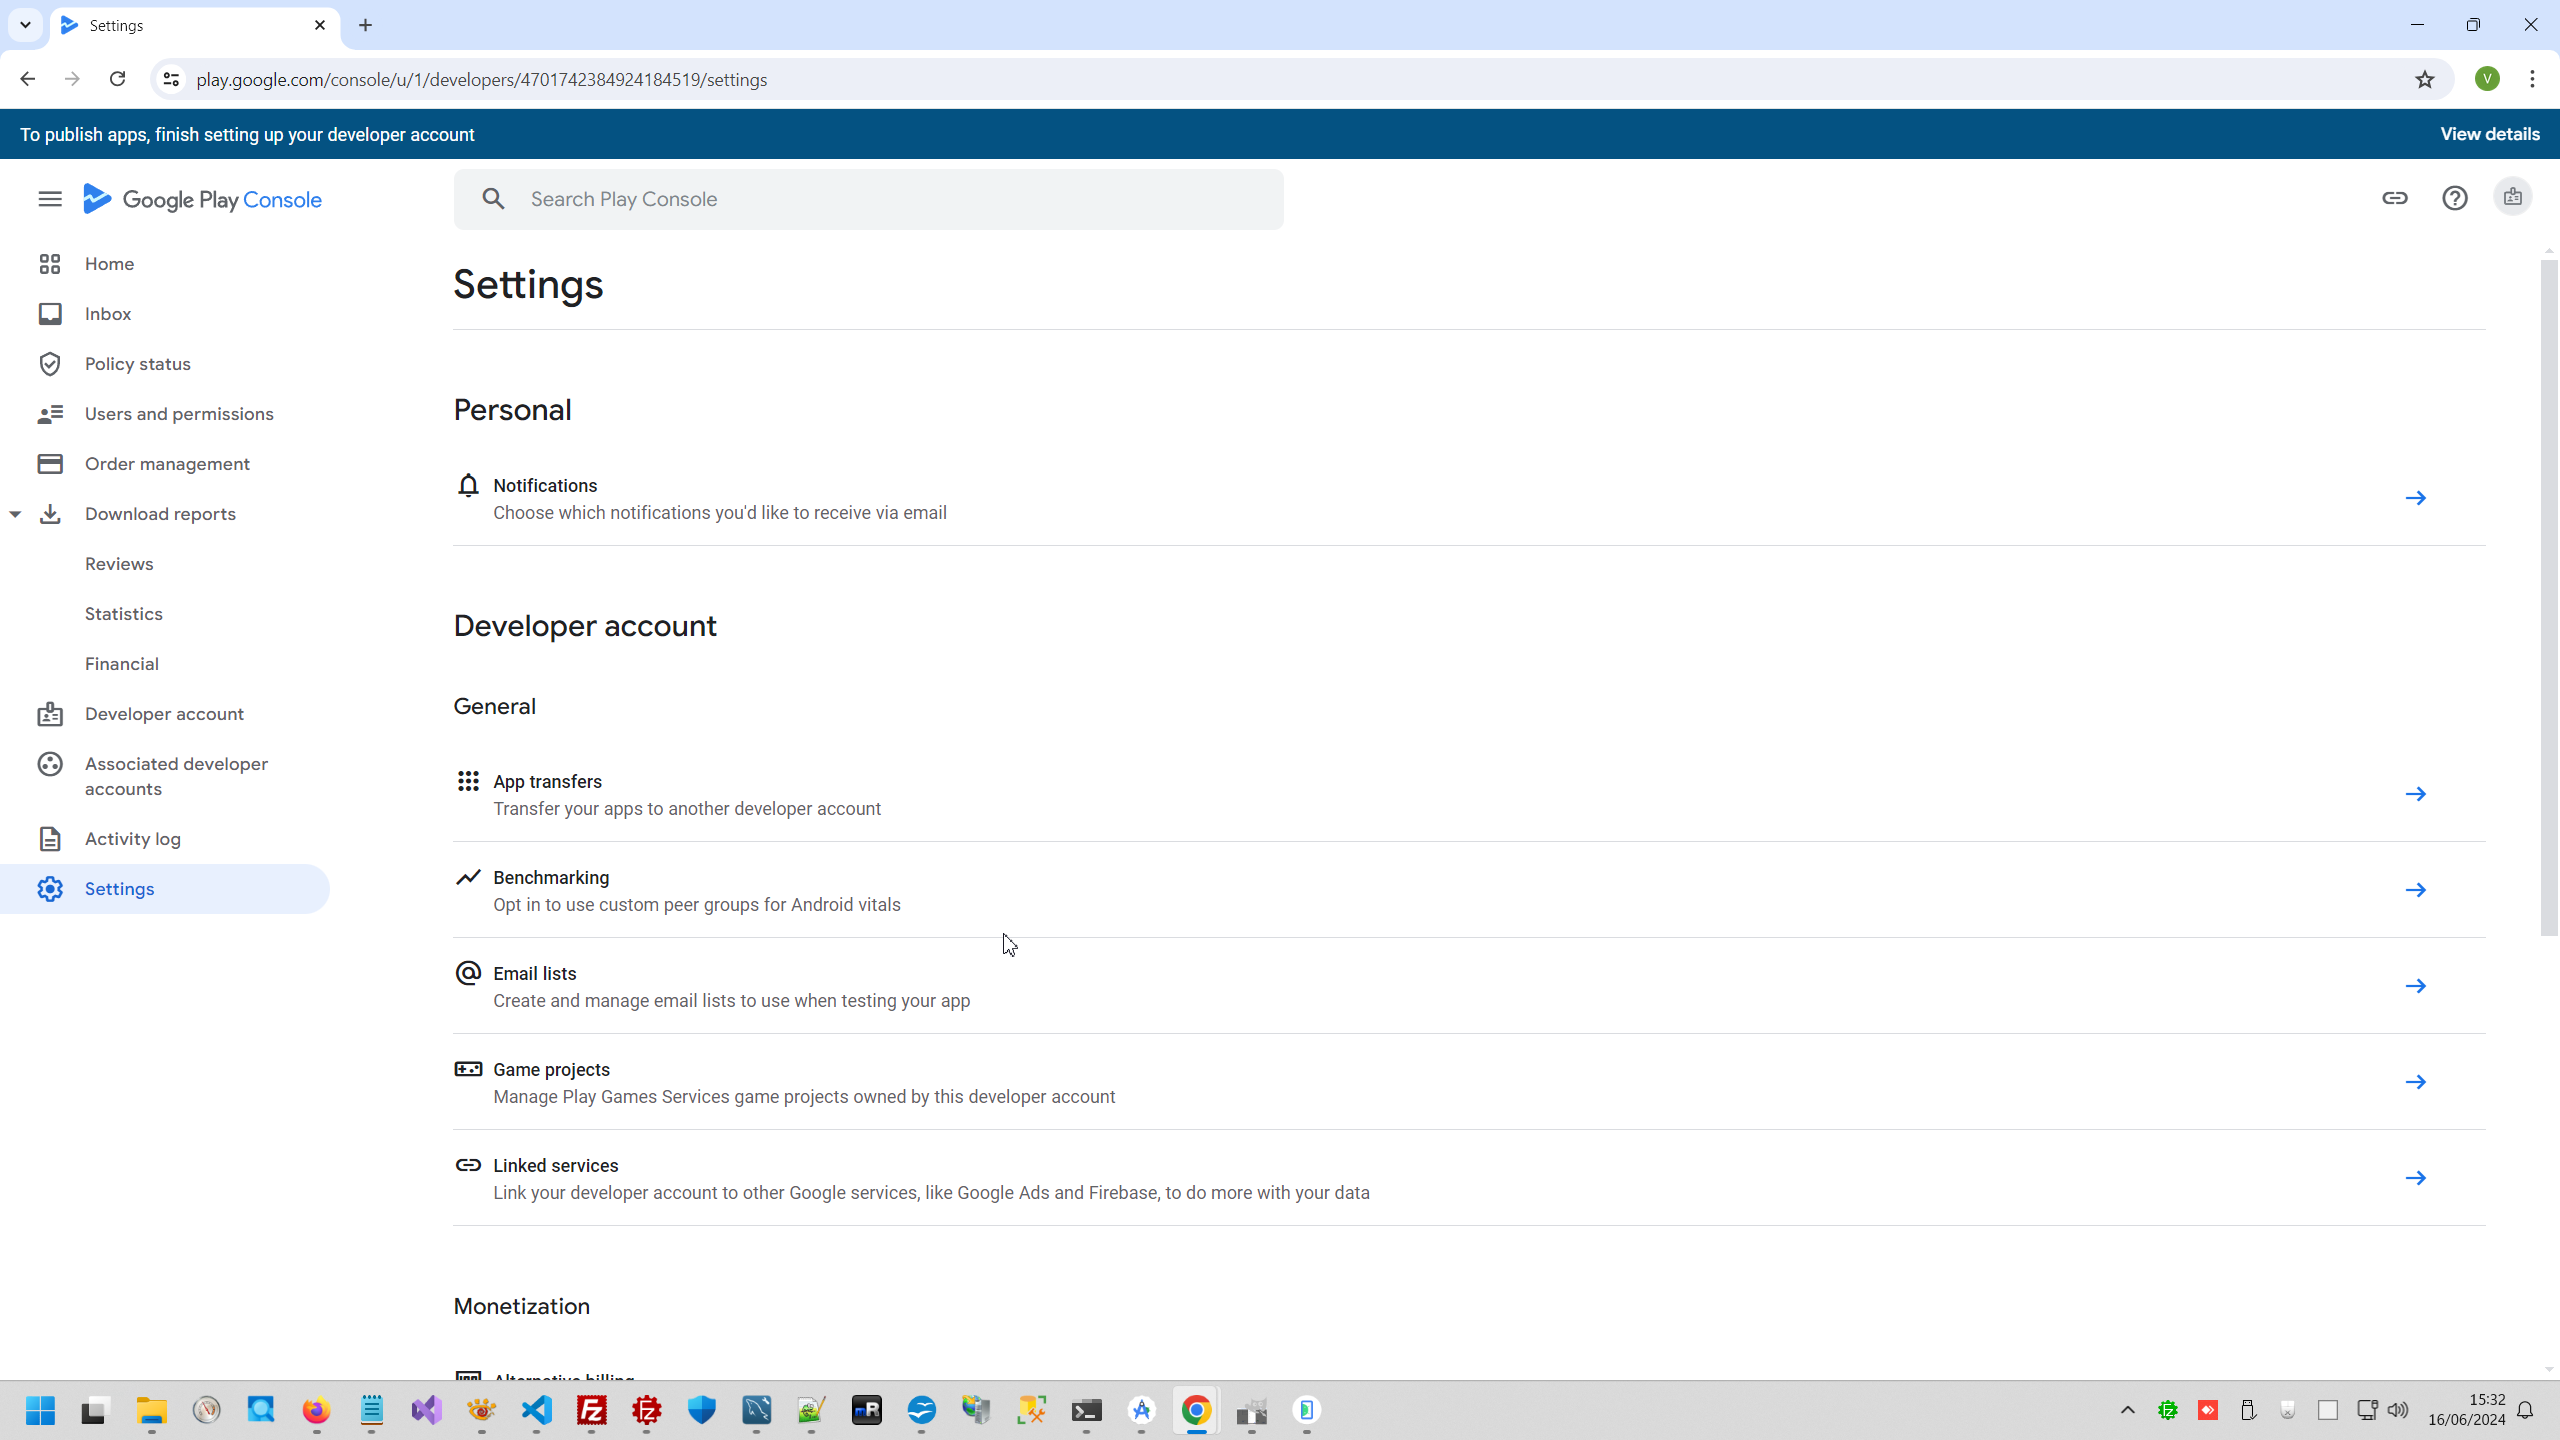Screen dimensions: 2560x1440
Task: Click the copy link icon in header
Action: click(x=2394, y=198)
